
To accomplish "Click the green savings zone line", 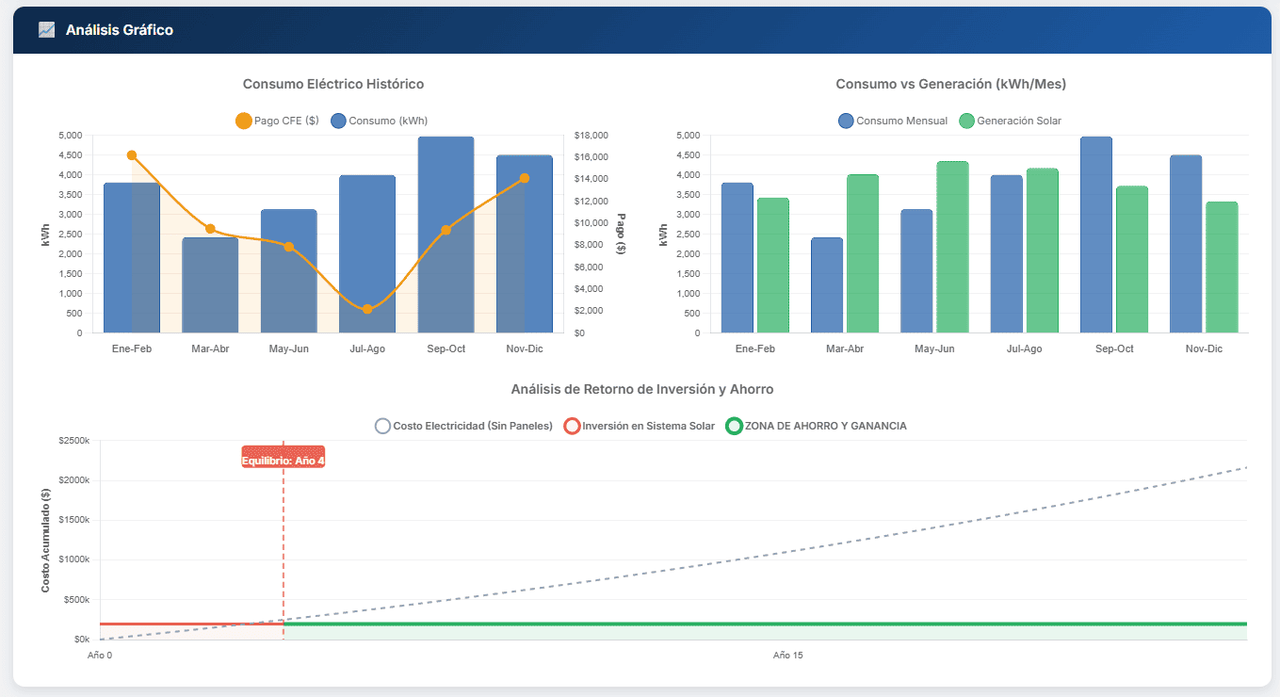I will (765, 624).
